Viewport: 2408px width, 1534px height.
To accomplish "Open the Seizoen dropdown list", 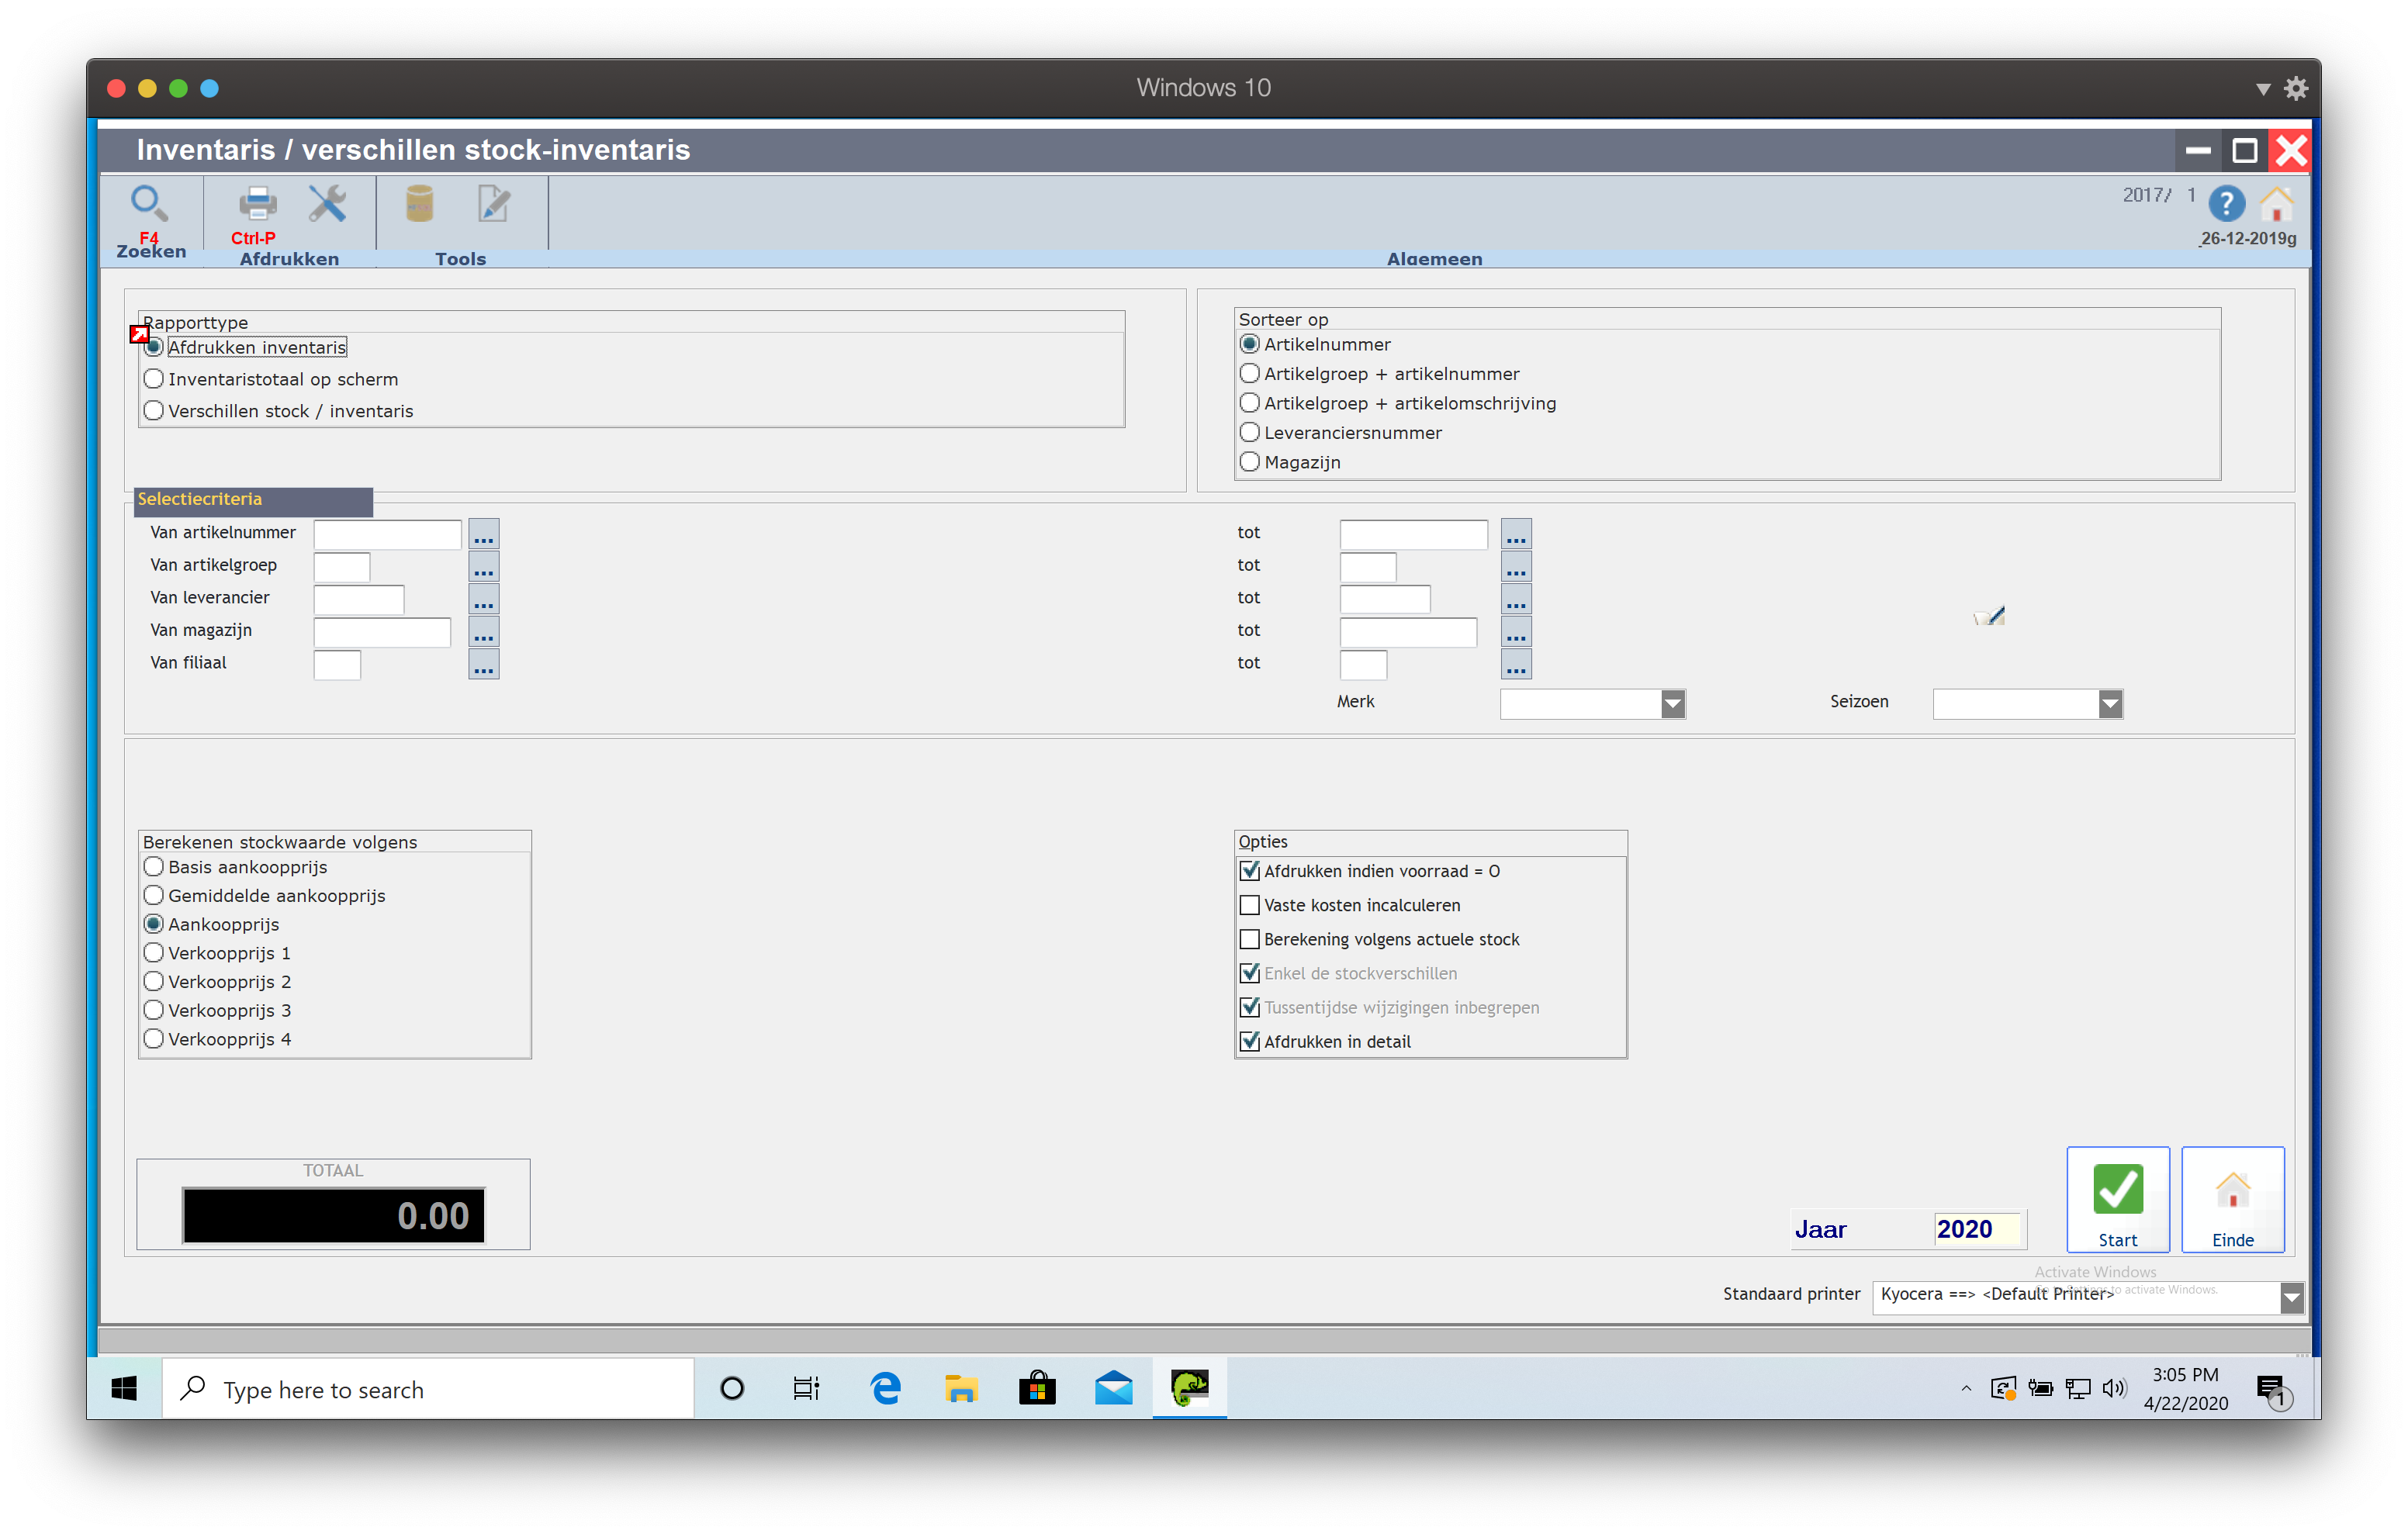I will pos(2109,704).
